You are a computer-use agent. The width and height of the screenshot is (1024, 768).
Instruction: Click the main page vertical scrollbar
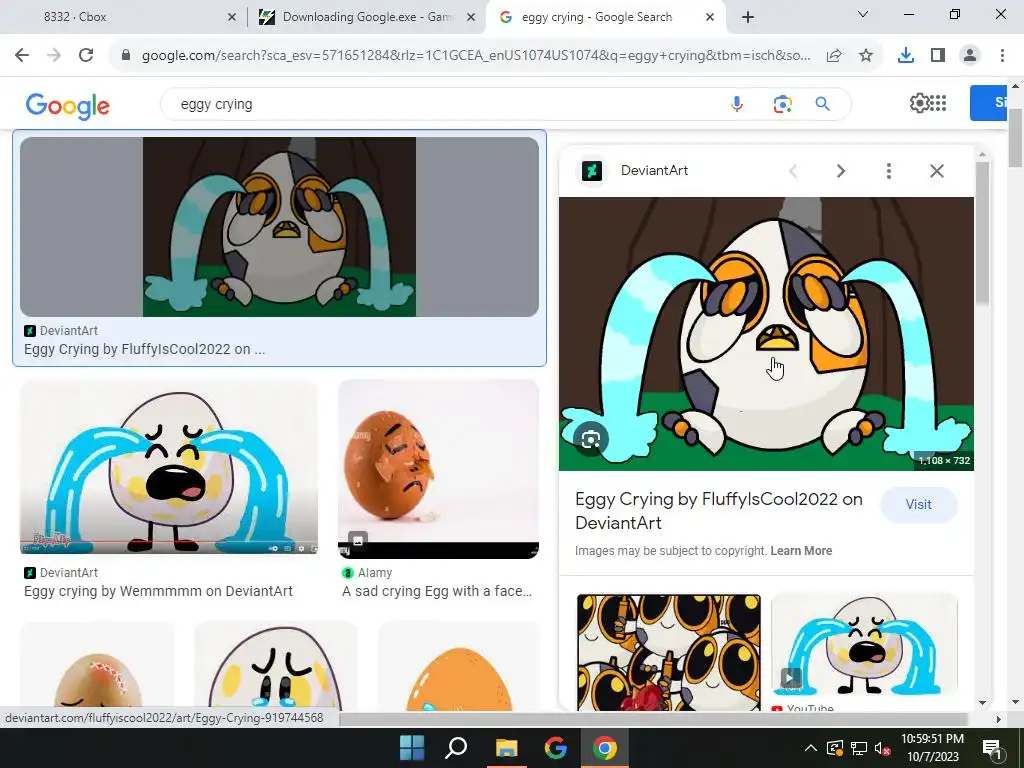[x=1016, y=139]
